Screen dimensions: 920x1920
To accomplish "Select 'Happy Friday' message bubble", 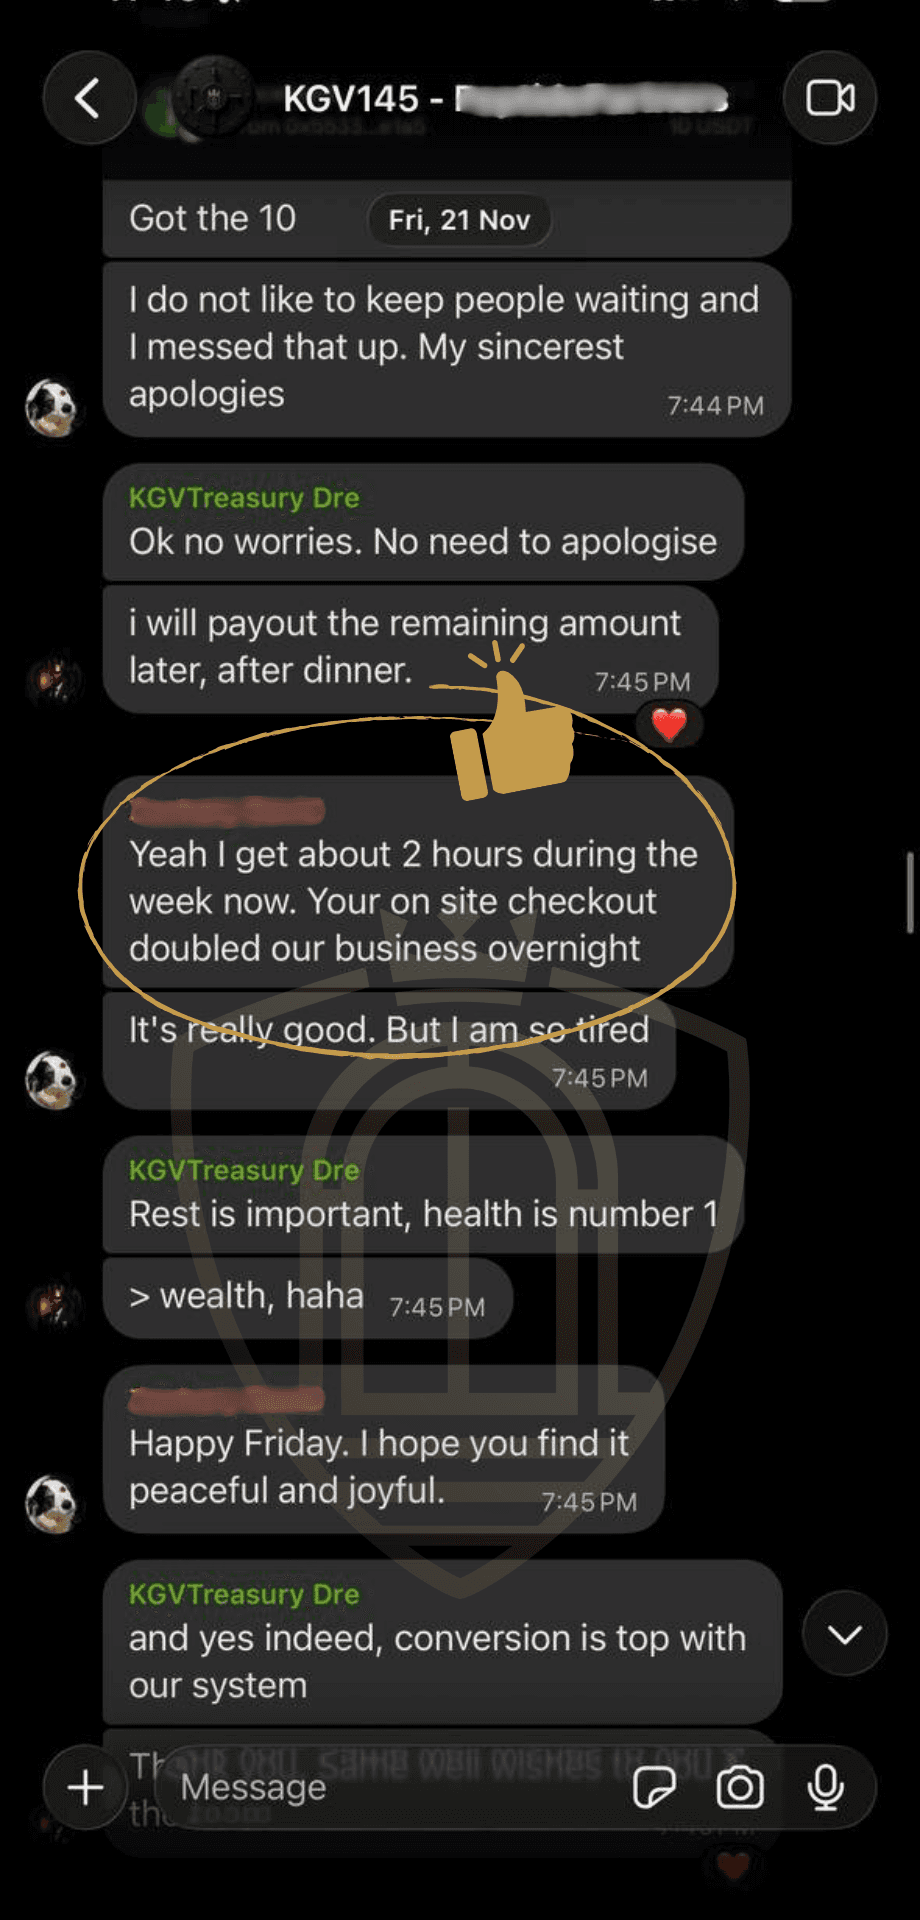I will pyautogui.click(x=384, y=1450).
